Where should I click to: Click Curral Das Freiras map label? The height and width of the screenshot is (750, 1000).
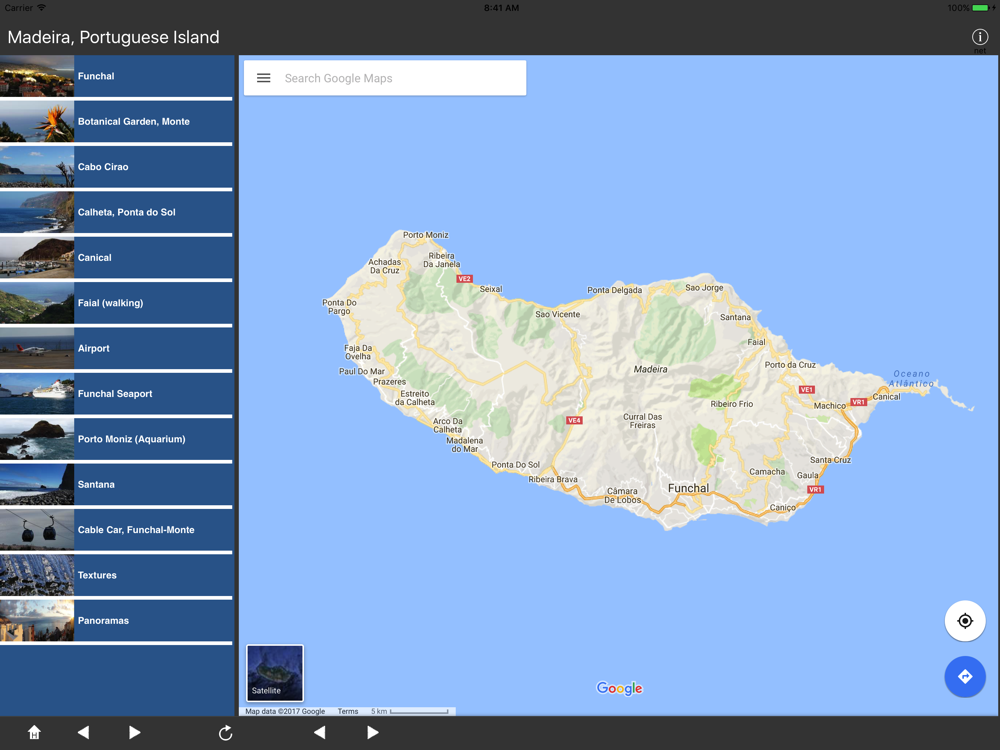click(x=642, y=421)
